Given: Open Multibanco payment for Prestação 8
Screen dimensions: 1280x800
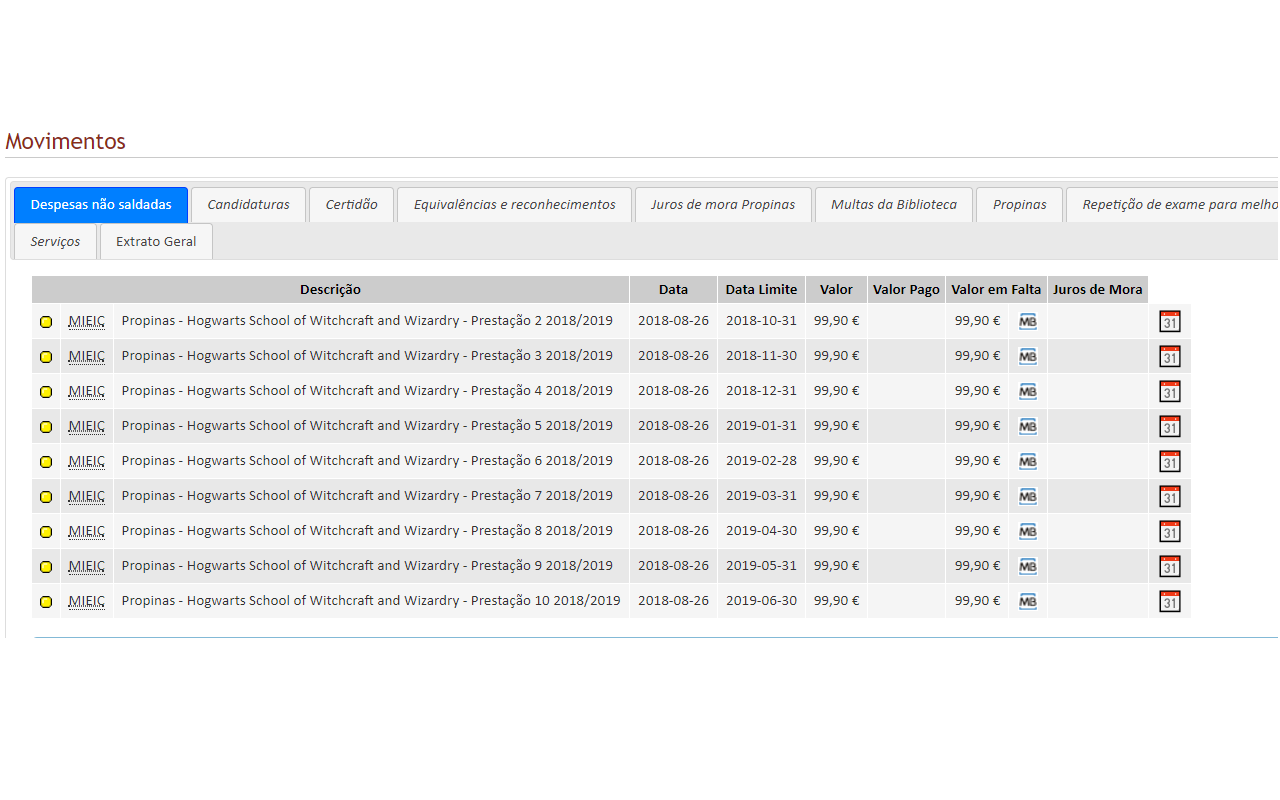Looking at the screenshot, I should click(x=1028, y=531).
